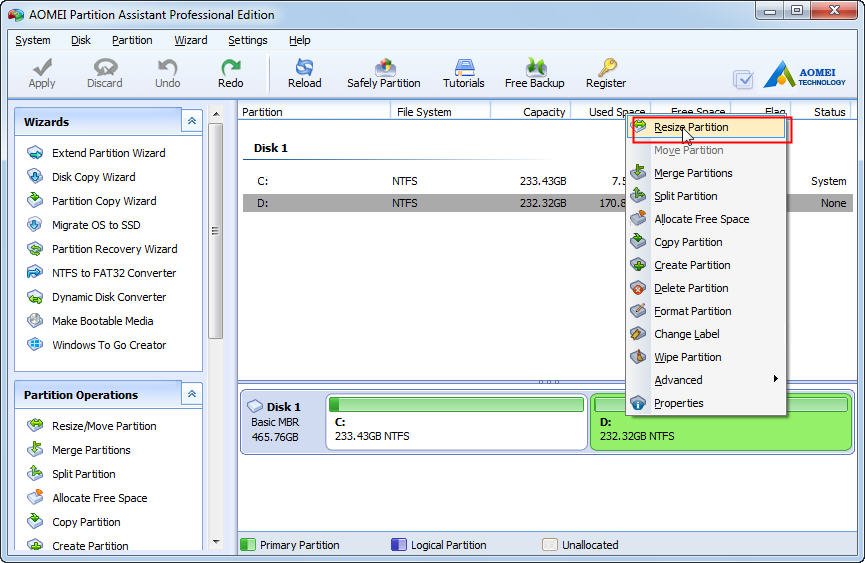Choose Create Partition from context menu
Screen dimensions: 865x563
[x=707, y=265]
